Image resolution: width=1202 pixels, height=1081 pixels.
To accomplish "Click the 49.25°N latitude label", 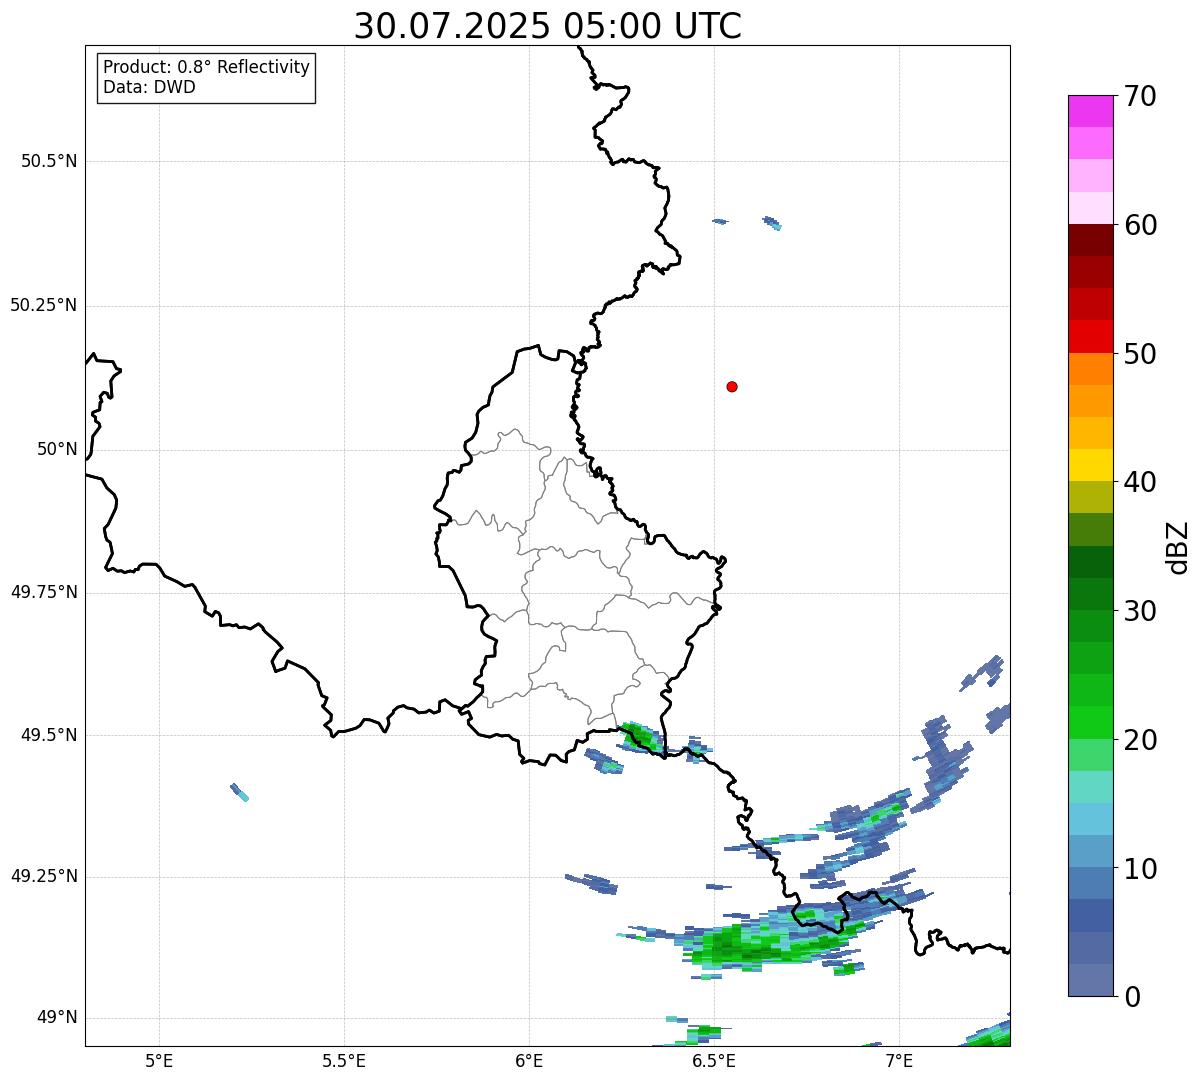I will pyautogui.click(x=44, y=876).
